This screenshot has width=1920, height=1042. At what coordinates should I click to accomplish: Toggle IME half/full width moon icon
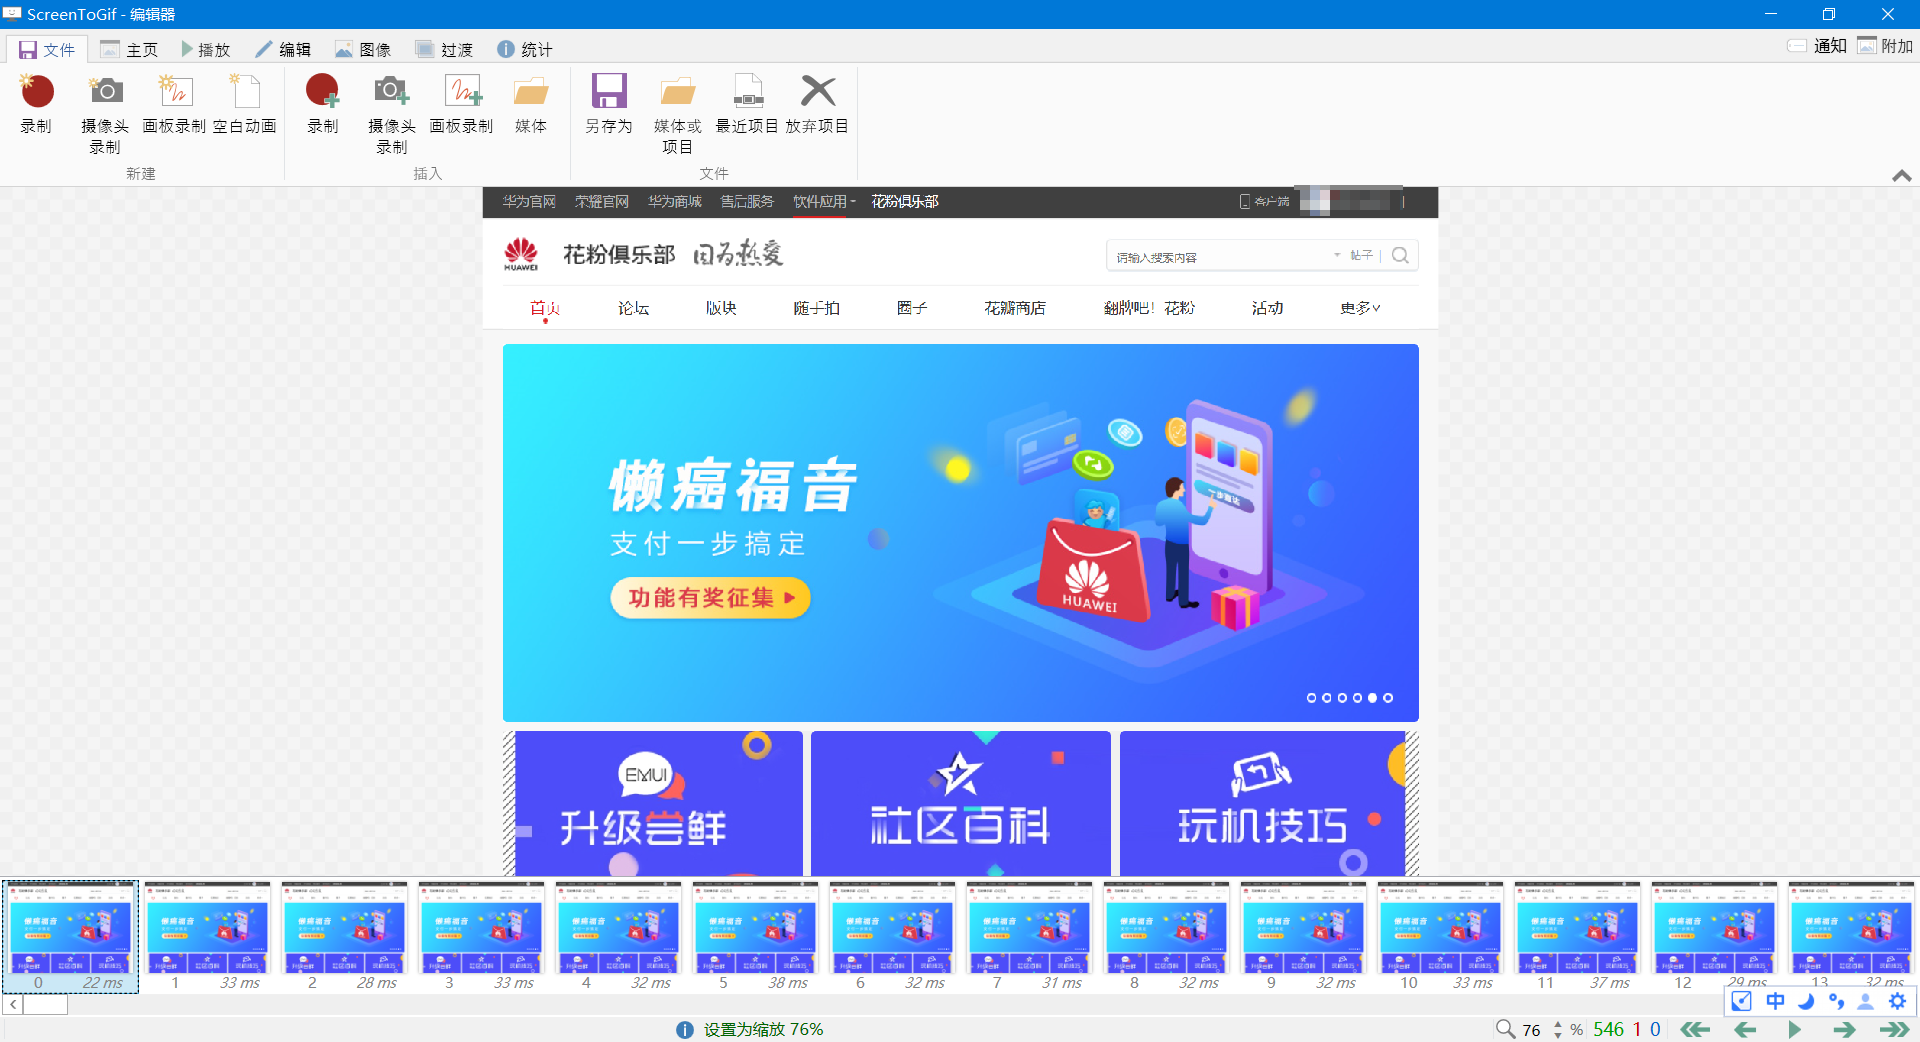click(x=1806, y=1001)
